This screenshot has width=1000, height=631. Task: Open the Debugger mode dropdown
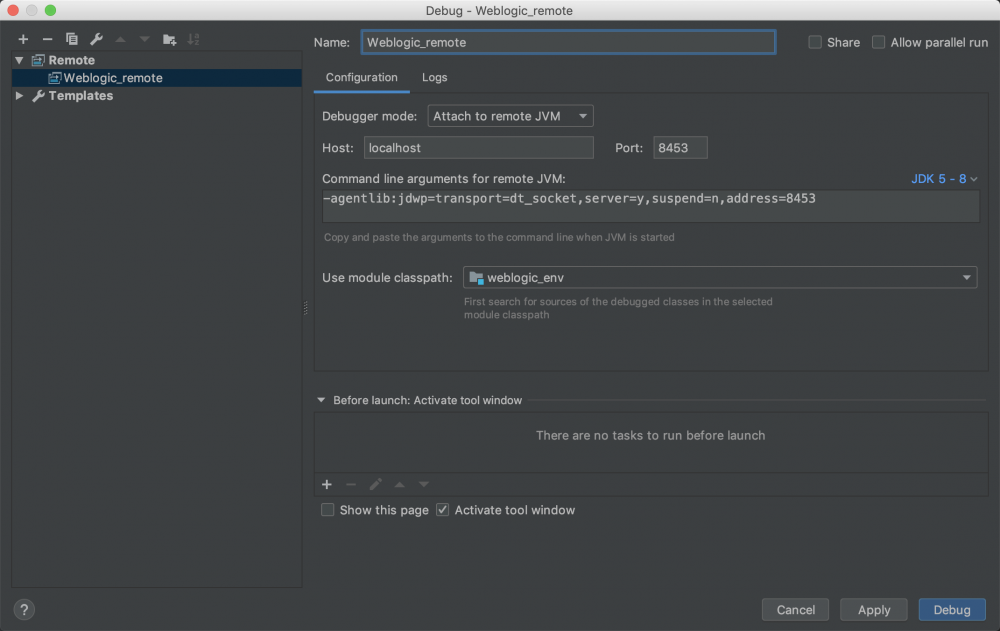[510, 116]
